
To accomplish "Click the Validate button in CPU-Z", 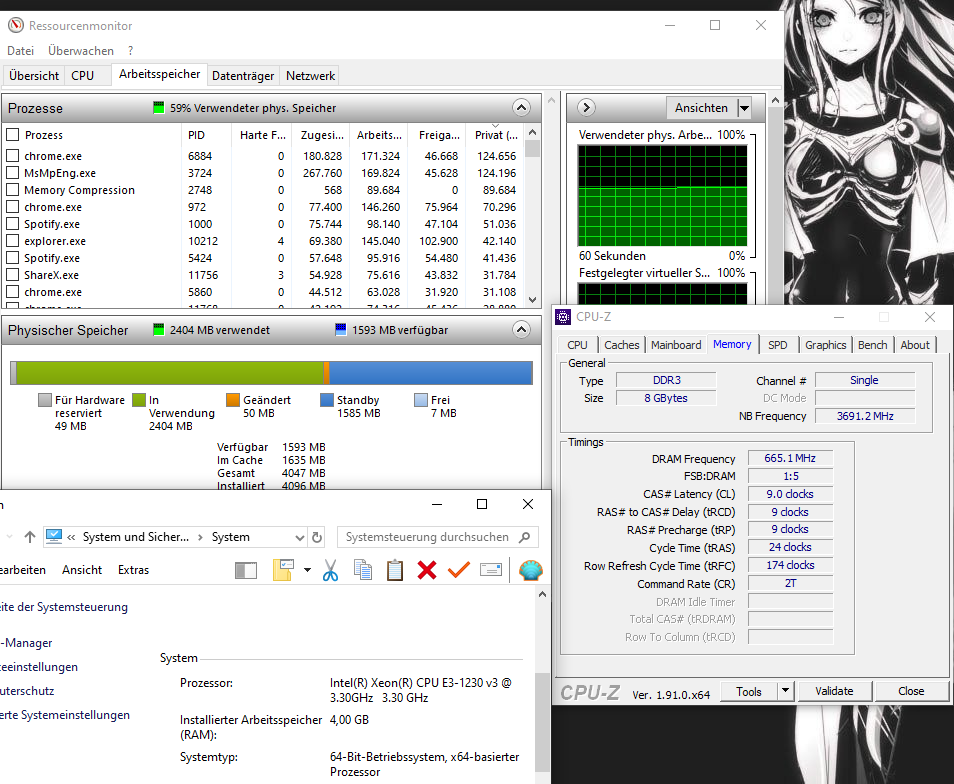I will coord(834,691).
